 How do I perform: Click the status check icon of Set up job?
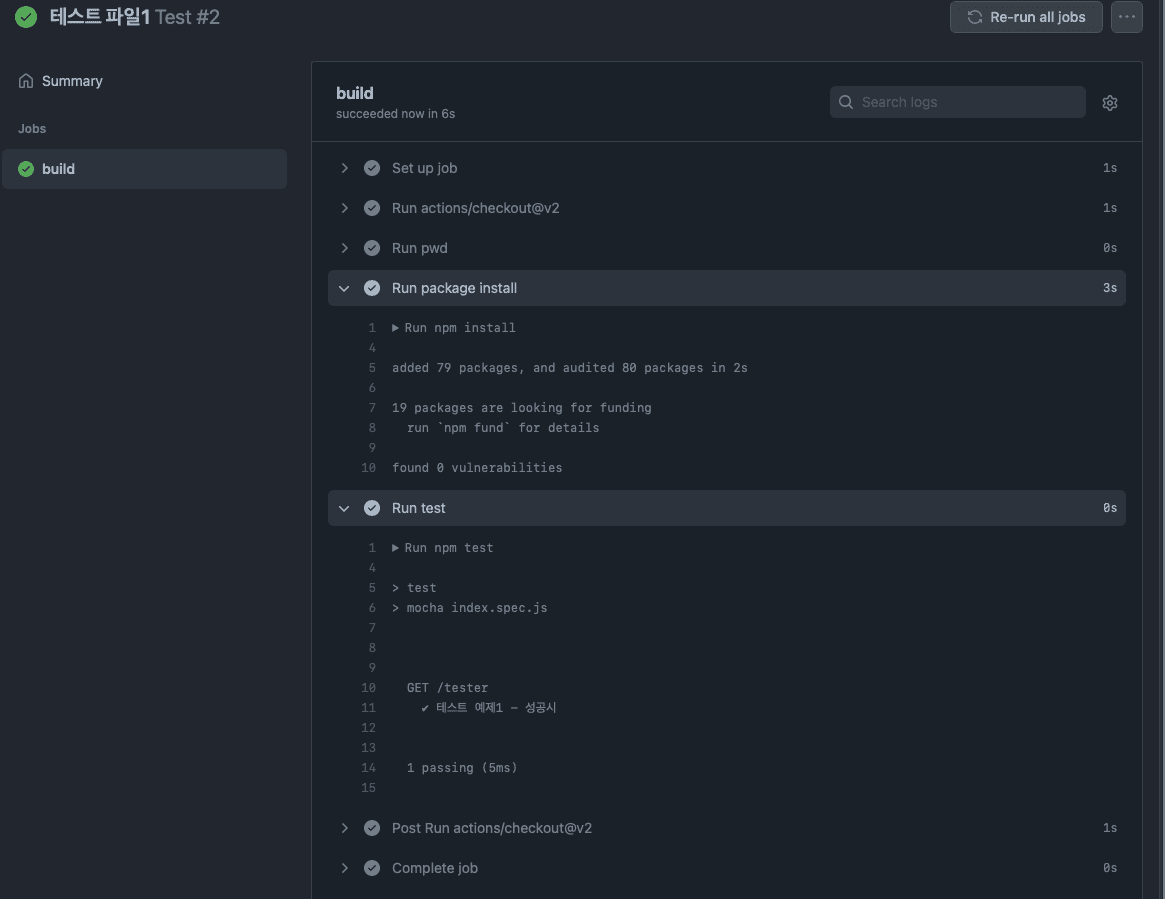click(372, 168)
